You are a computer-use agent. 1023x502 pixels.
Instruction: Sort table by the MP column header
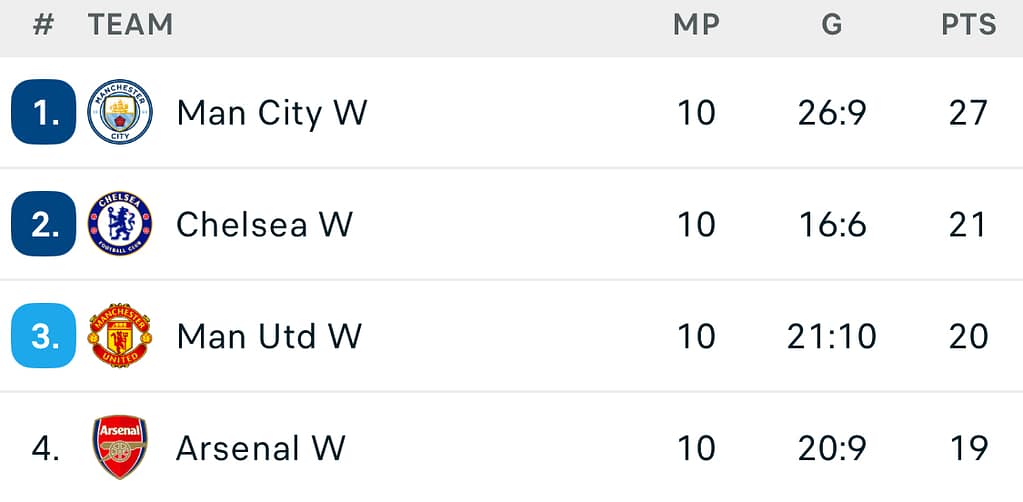click(x=696, y=25)
